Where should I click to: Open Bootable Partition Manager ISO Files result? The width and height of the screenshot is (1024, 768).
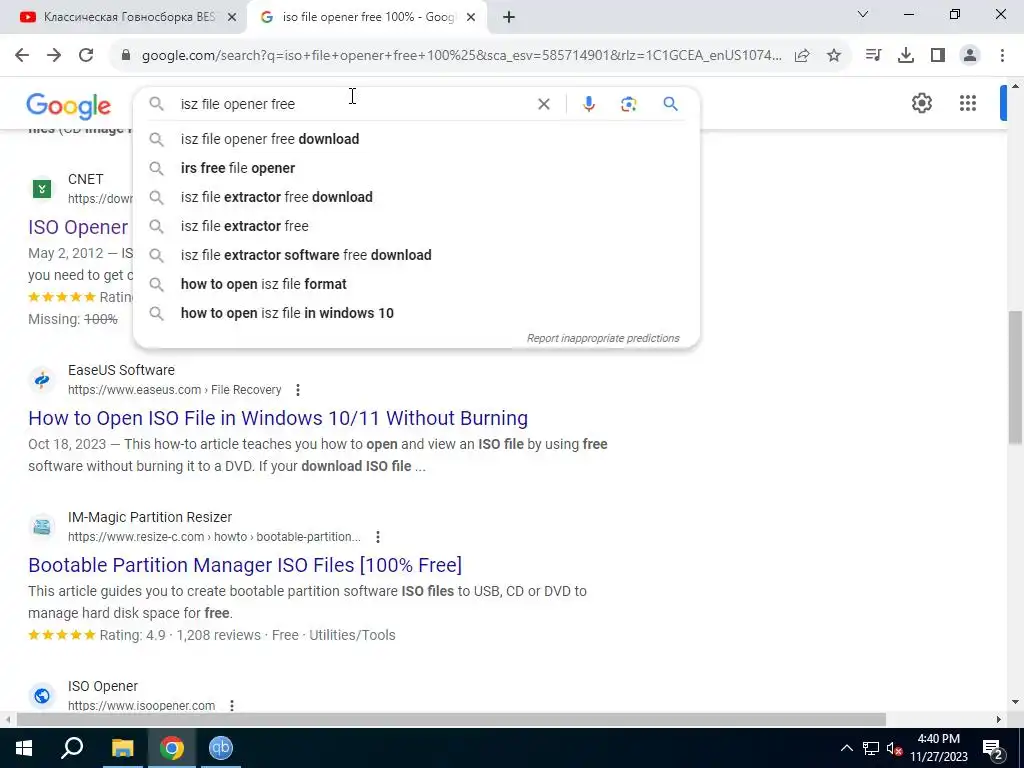click(x=245, y=565)
